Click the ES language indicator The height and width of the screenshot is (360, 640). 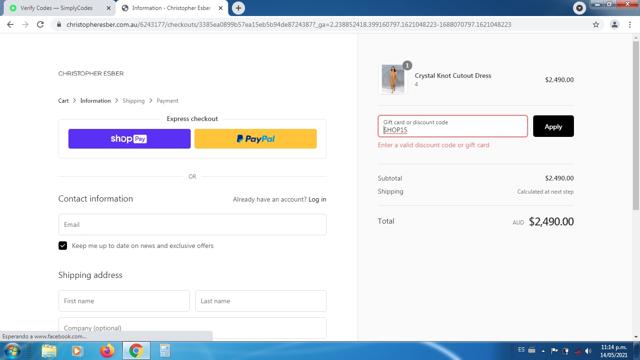[x=521, y=350]
